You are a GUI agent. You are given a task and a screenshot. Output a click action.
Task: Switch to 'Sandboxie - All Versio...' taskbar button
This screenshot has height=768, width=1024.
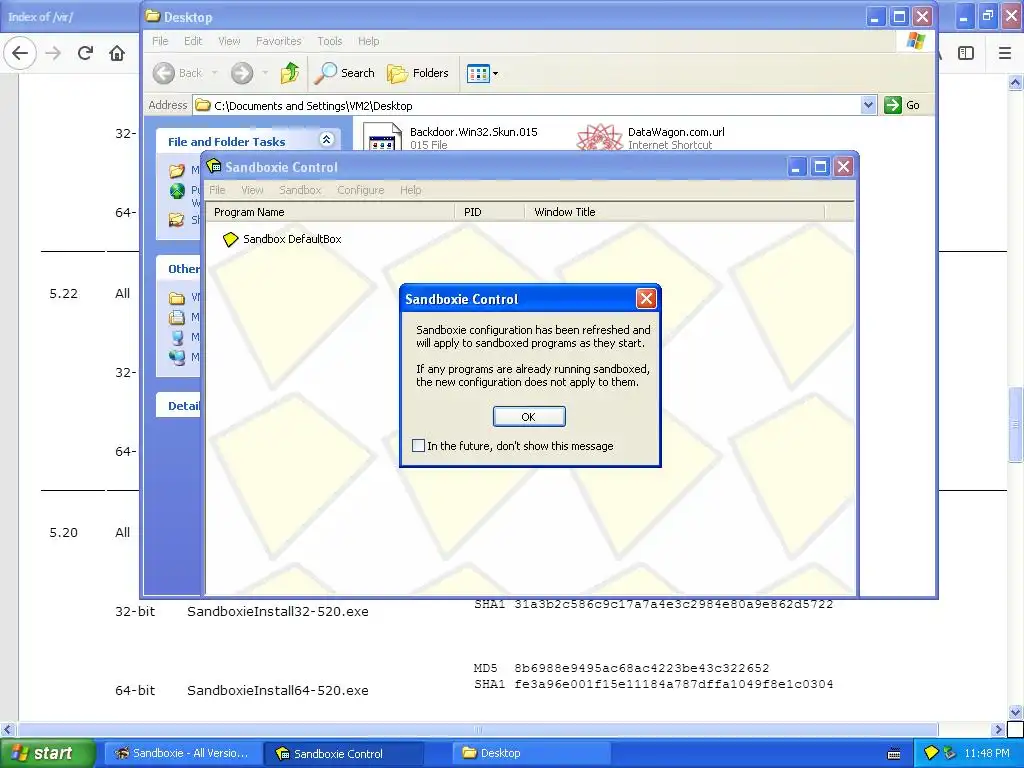click(182, 753)
